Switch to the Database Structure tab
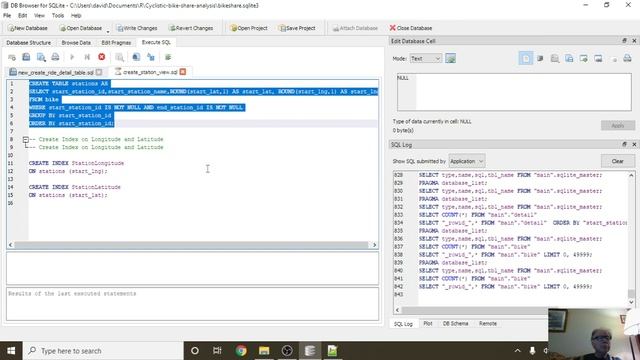640x360 pixels. click(x=29, y=42)
